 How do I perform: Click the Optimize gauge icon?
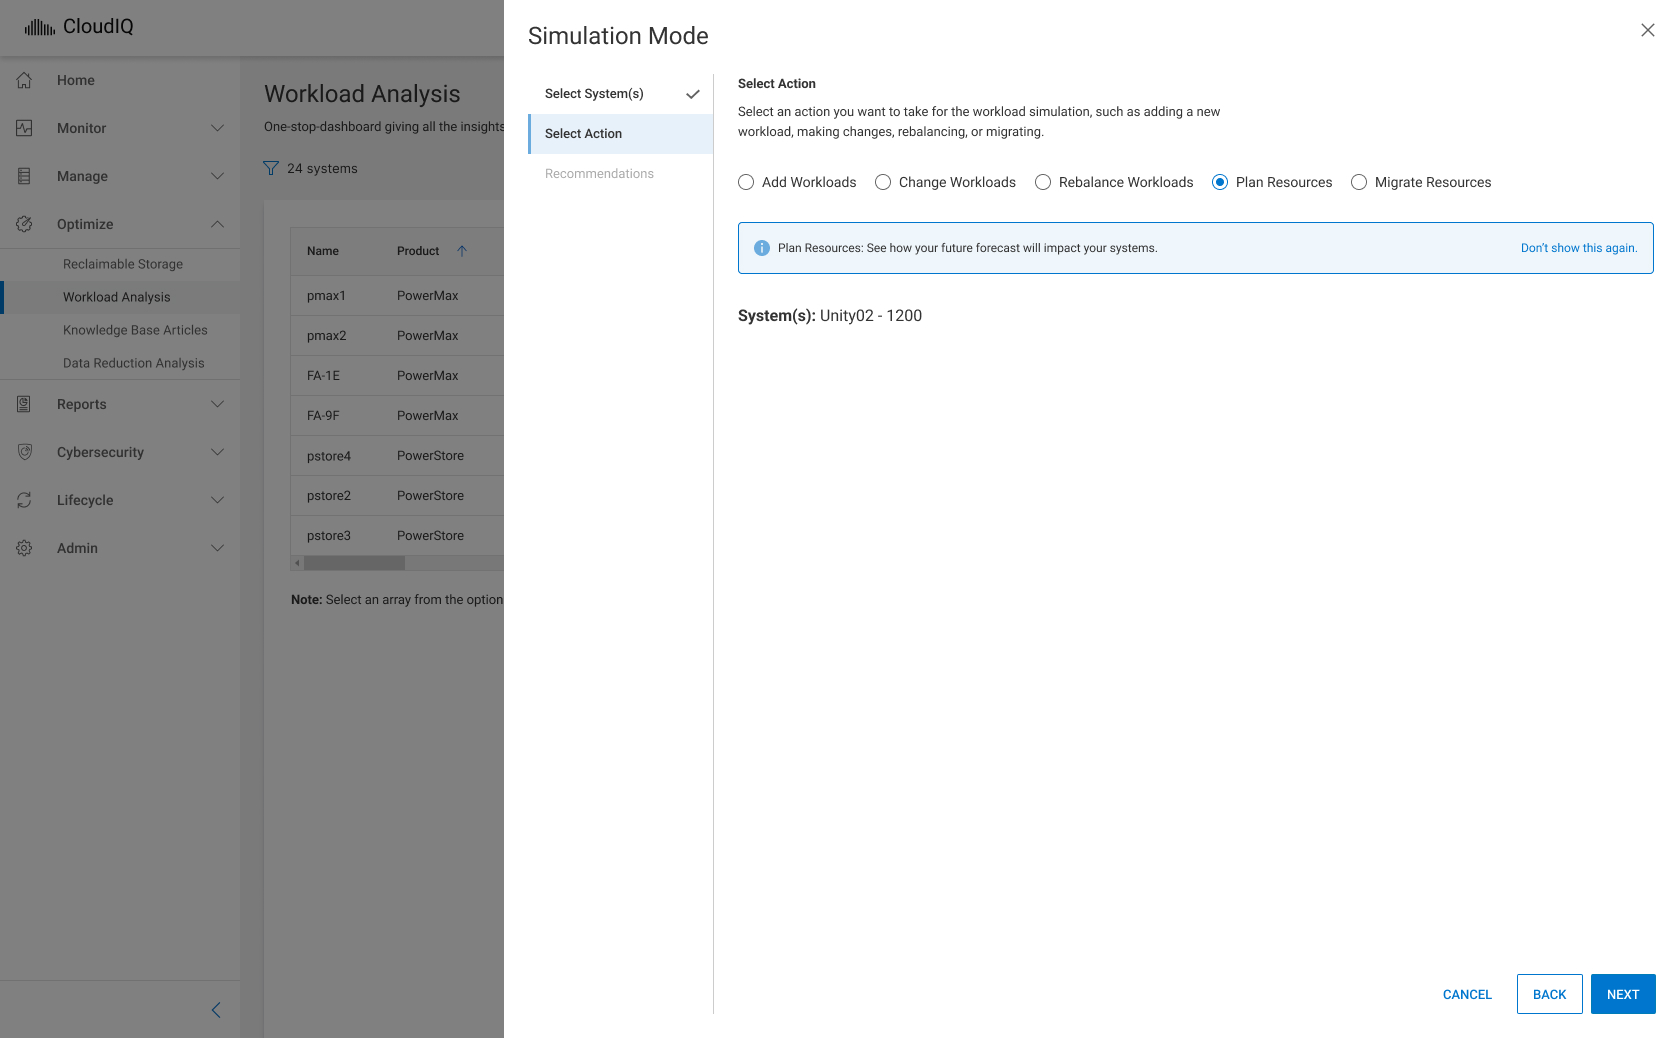[24, 224]
